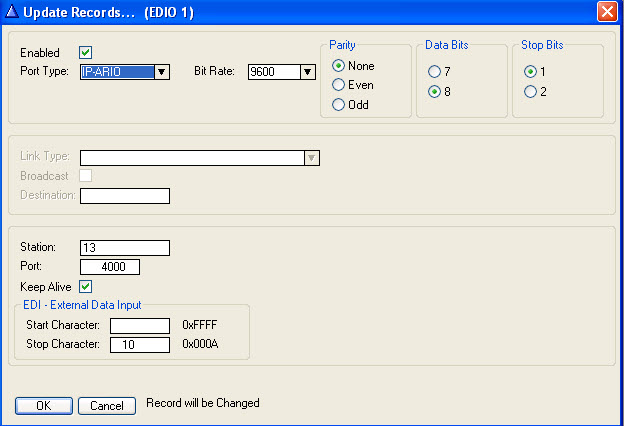Focus the Port number field
The height and width of the screenshot is (426, 624).
(x=110, y=267)
